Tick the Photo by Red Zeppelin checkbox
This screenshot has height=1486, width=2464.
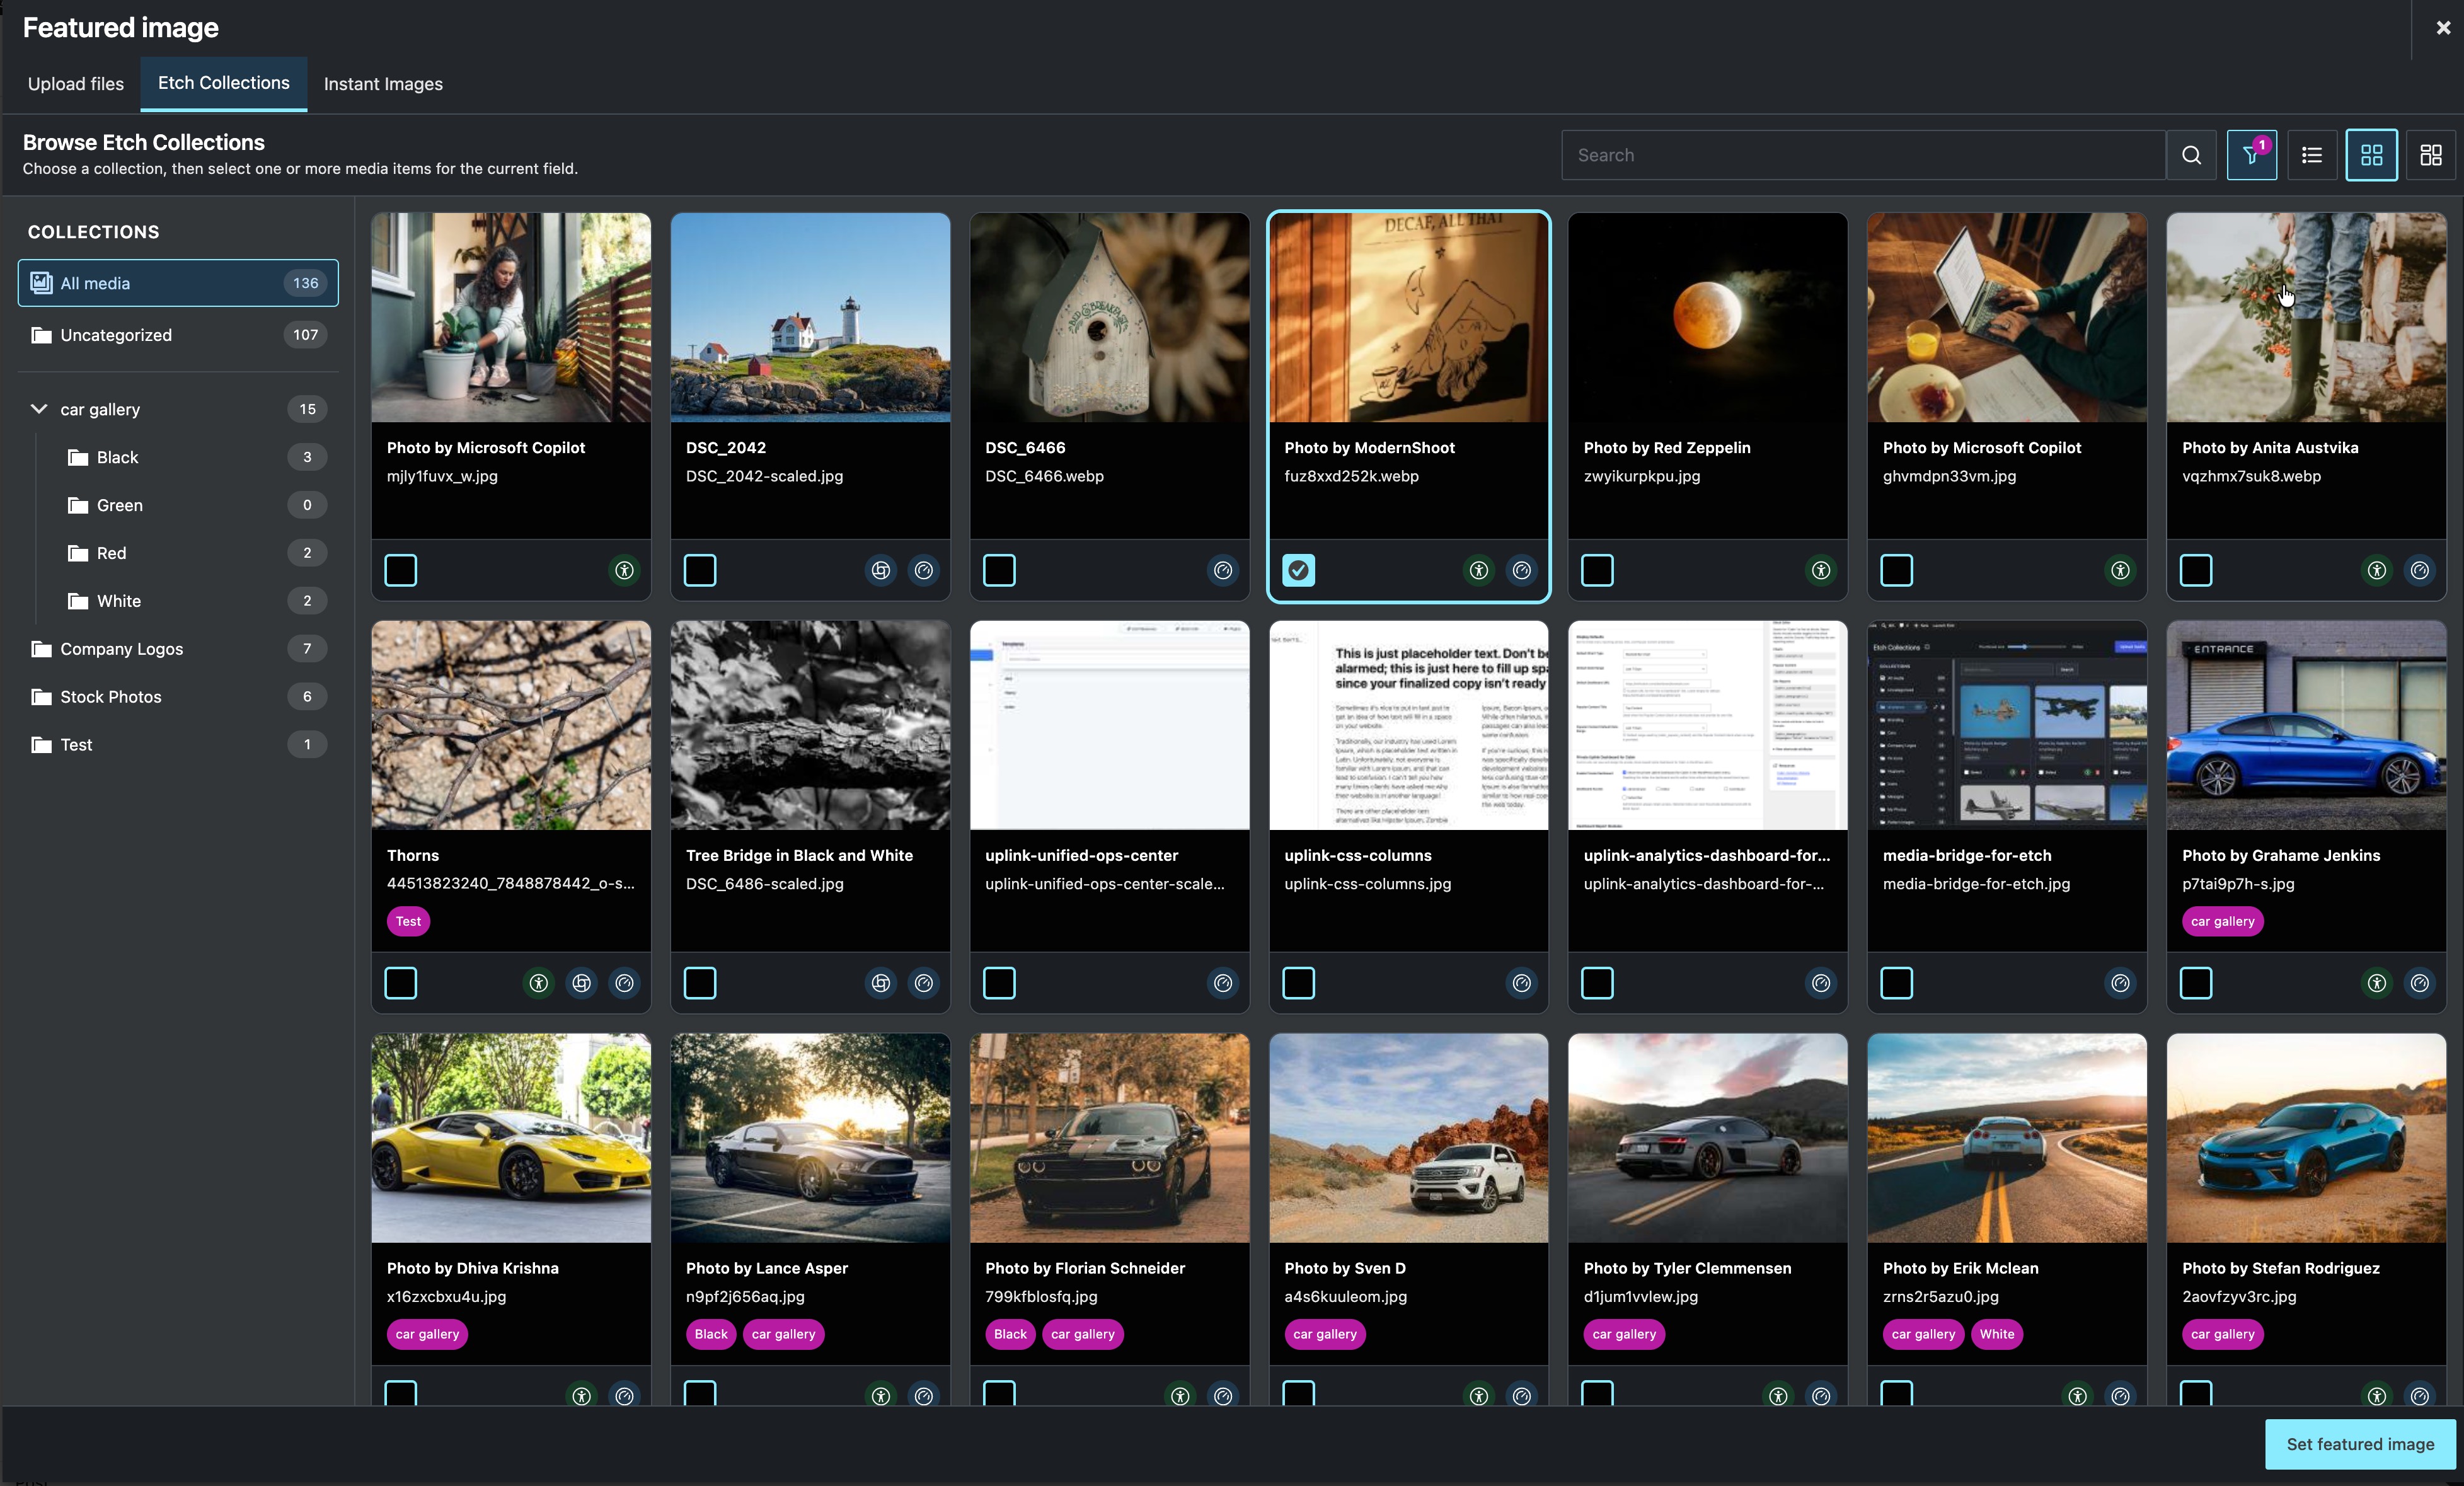click(1597, 570)
